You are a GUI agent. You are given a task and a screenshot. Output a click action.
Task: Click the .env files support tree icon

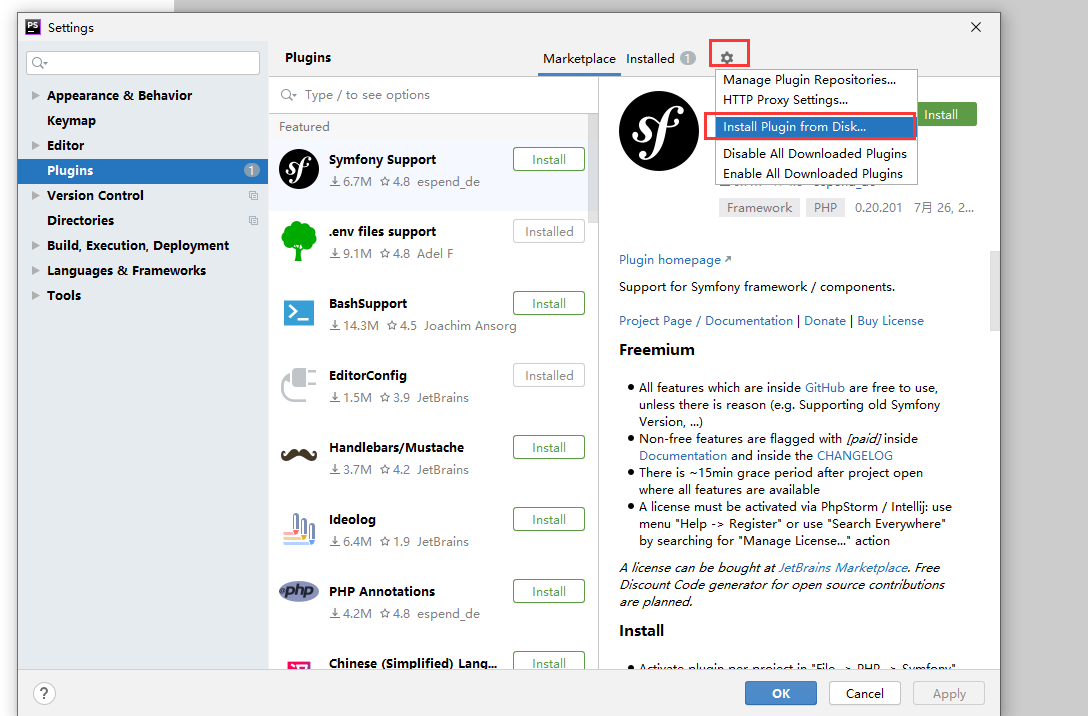tap(298, 241)
